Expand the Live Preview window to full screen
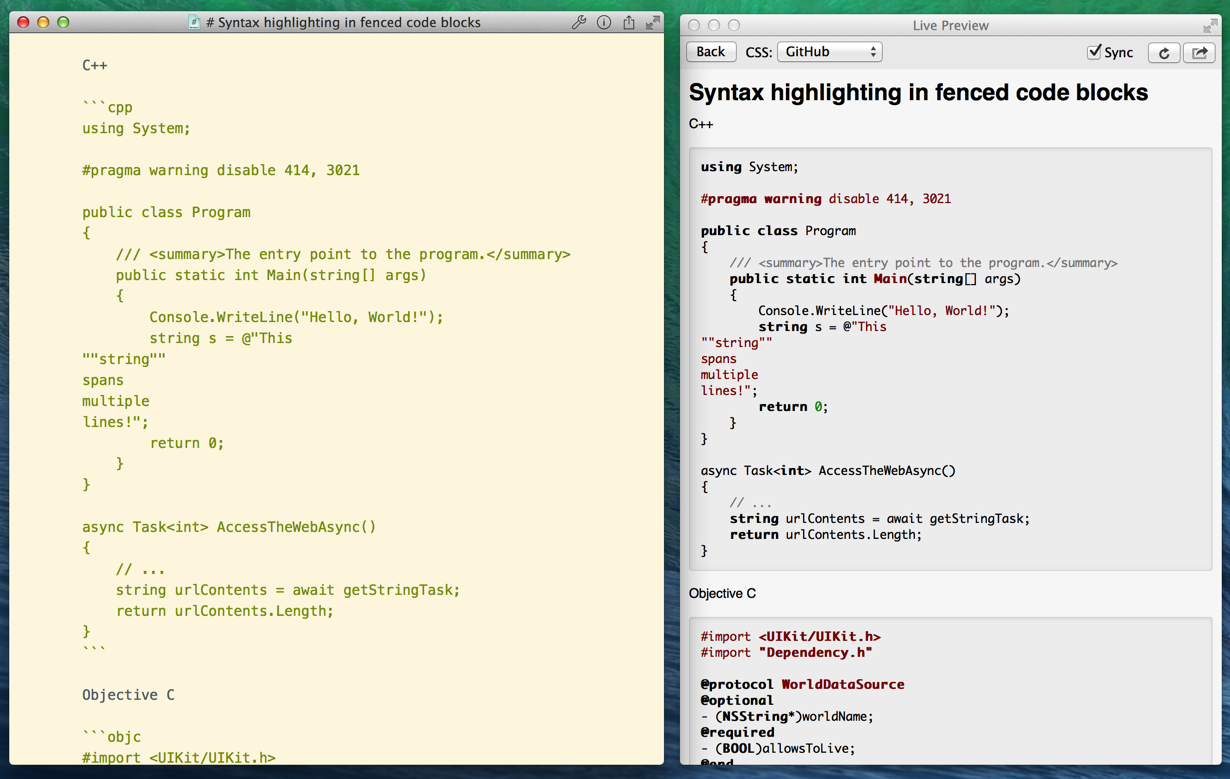The image size is (1230, 779). coord(1210,25)
